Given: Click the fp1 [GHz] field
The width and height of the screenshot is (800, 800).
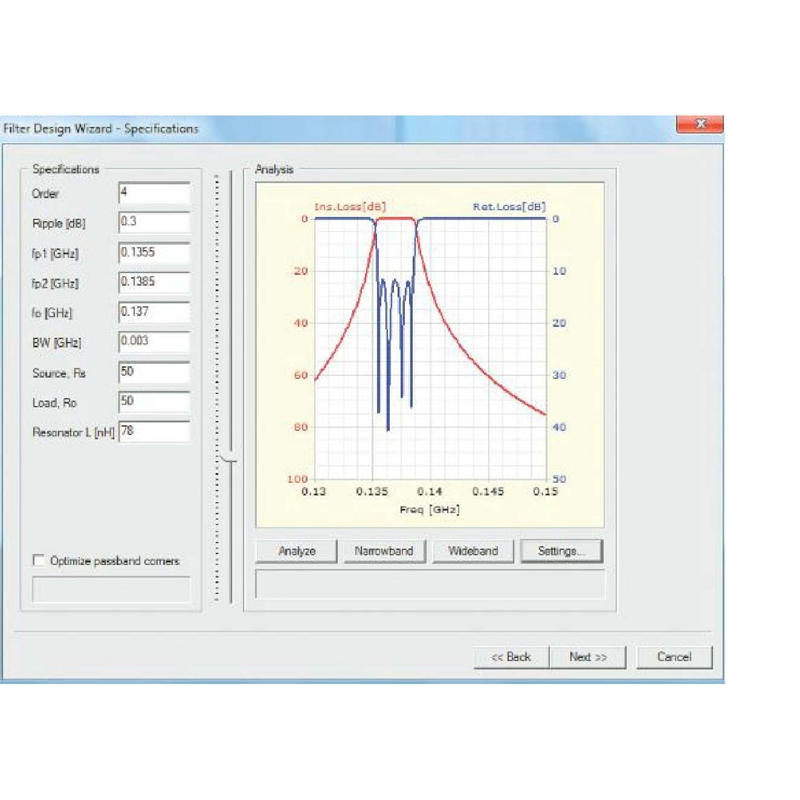Looking at the screenshot, I should point(154,253).
